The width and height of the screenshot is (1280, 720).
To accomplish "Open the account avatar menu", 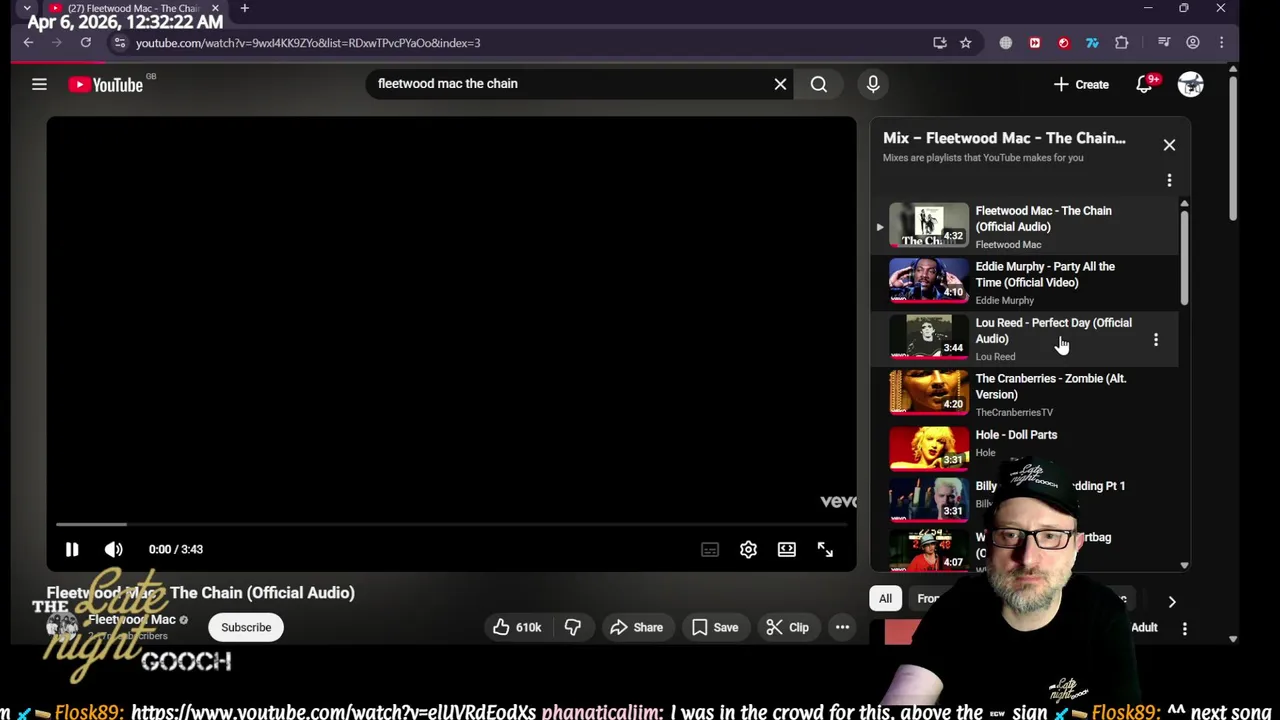I will click(x=1190, y=85).
